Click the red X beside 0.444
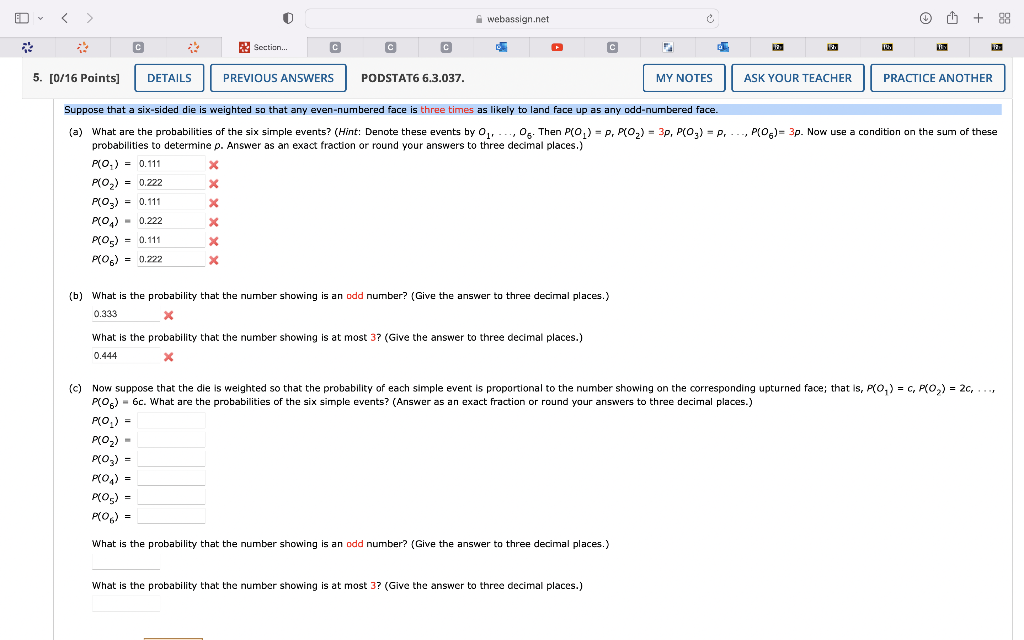1024x640 pixels. pos(168,357)
